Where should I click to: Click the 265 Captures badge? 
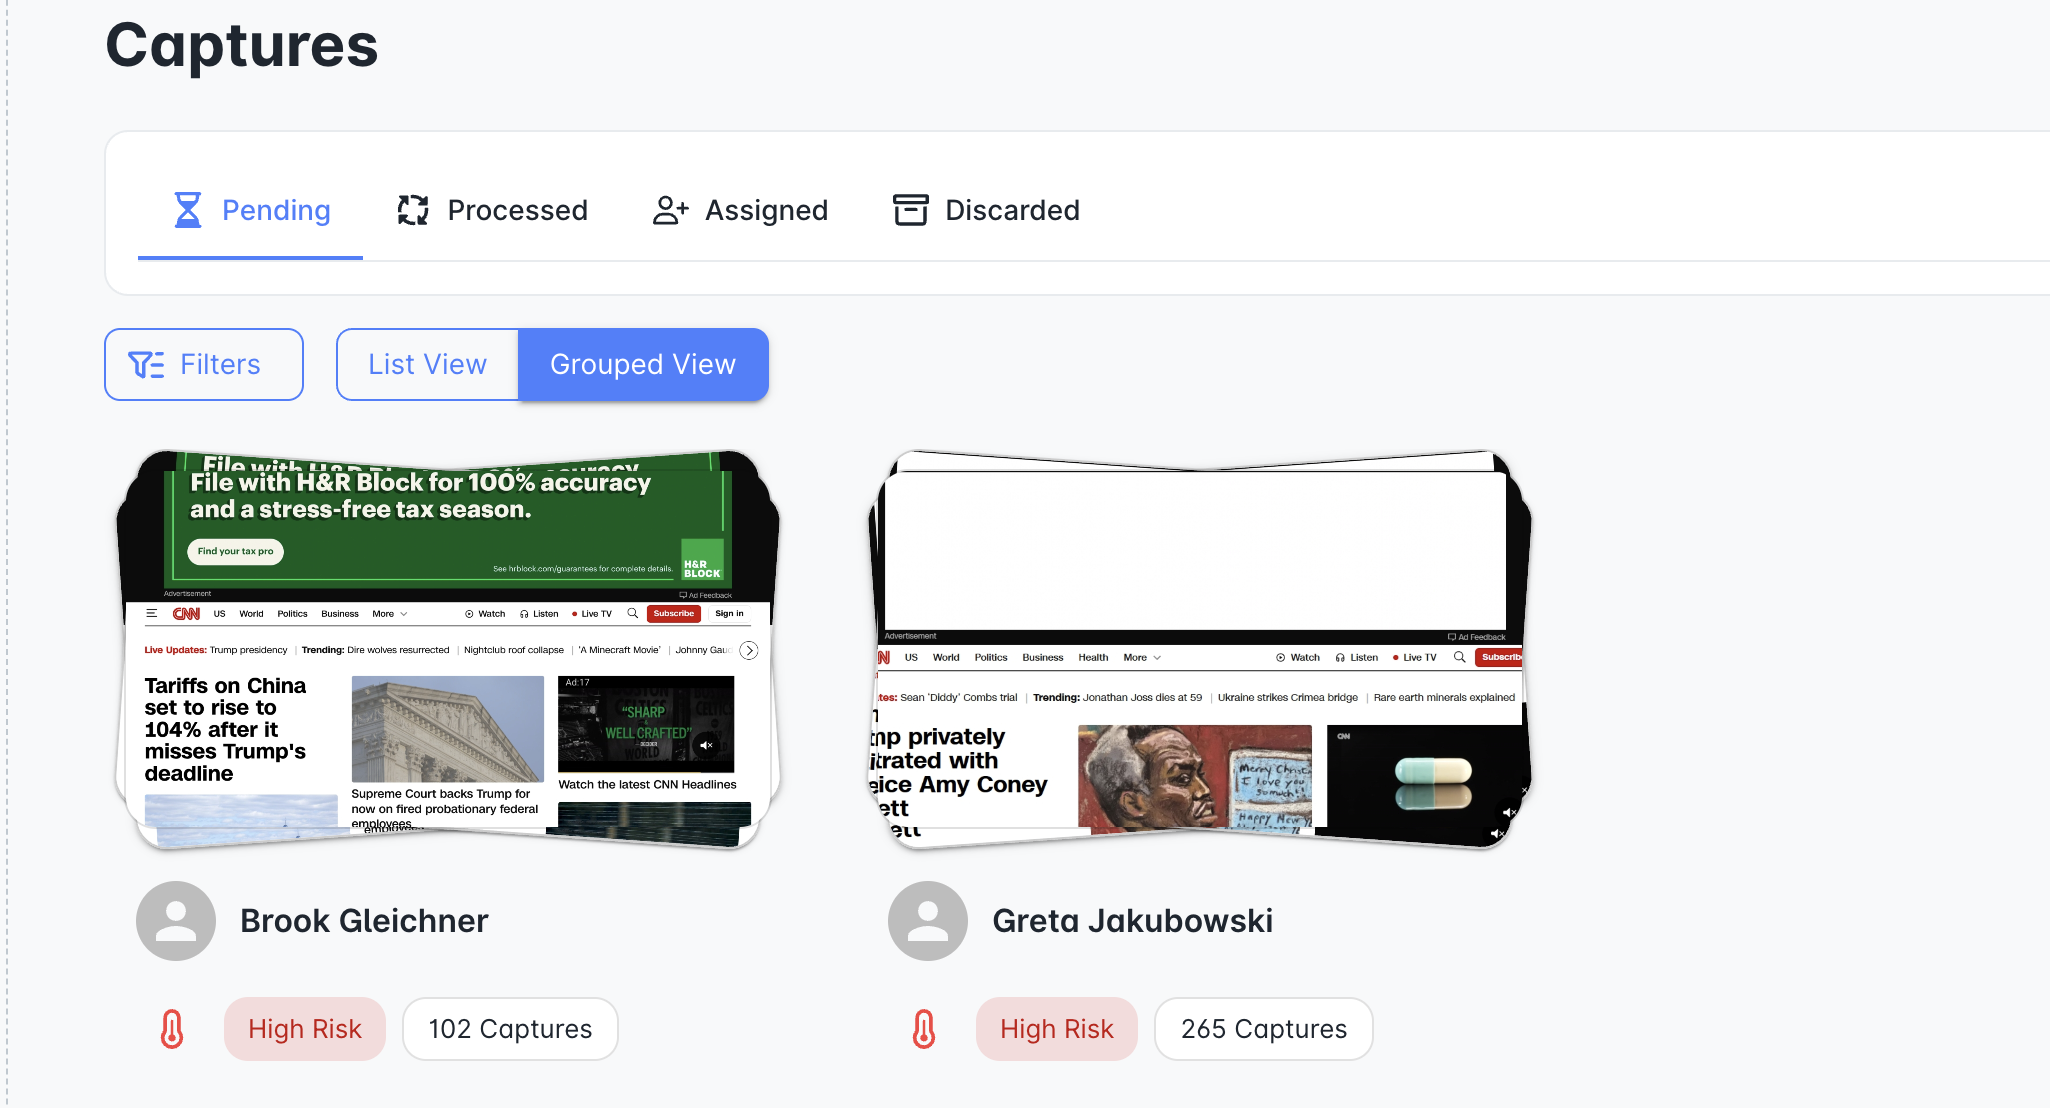point(1264,1029)
